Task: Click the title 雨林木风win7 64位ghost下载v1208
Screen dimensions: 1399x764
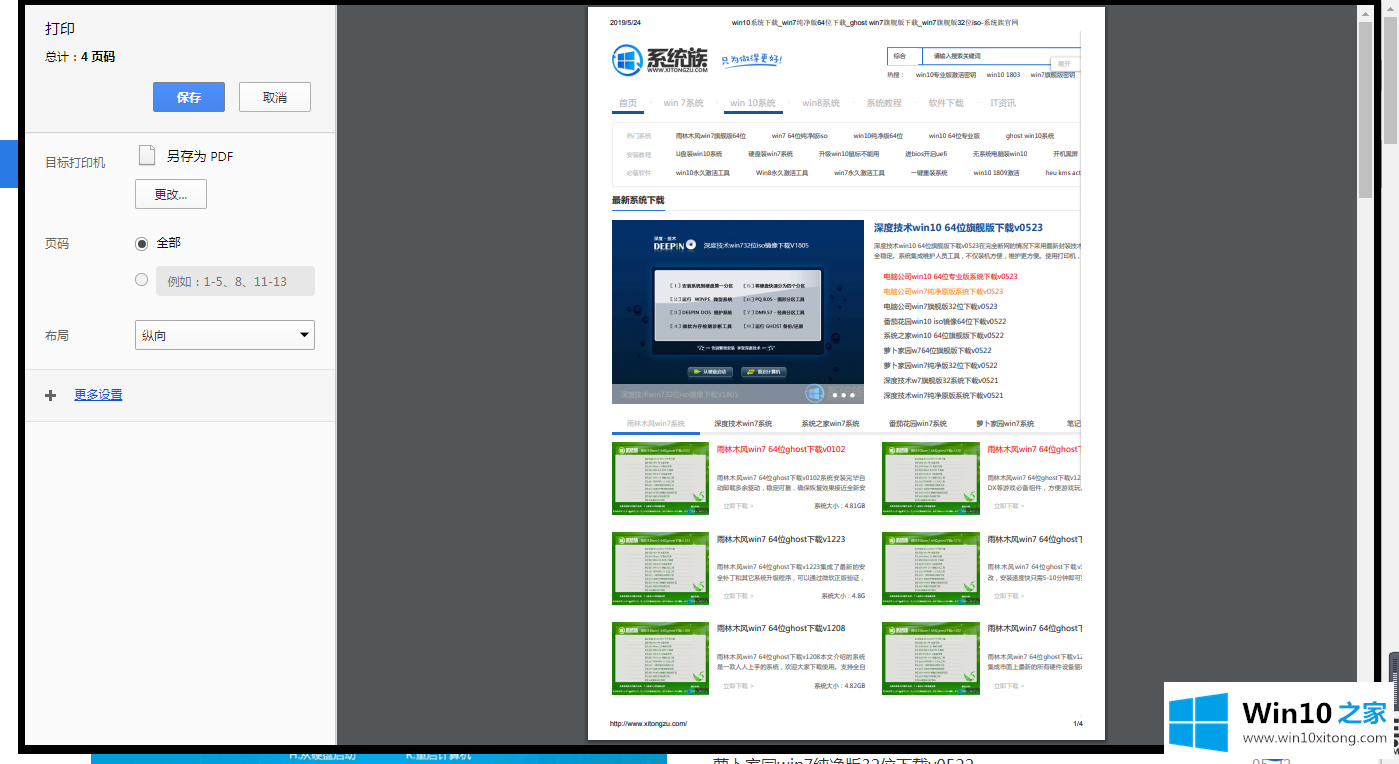Action: point(781,629)
